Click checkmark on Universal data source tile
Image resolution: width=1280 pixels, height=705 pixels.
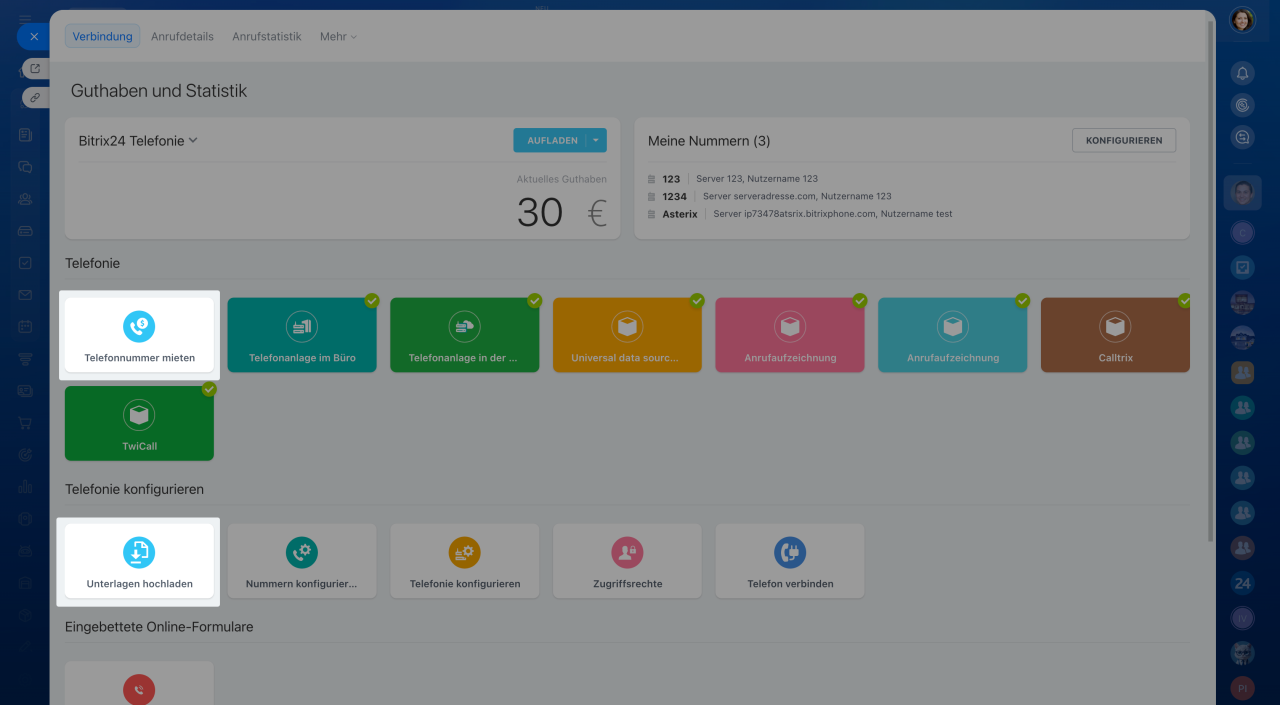click(697, 300)
